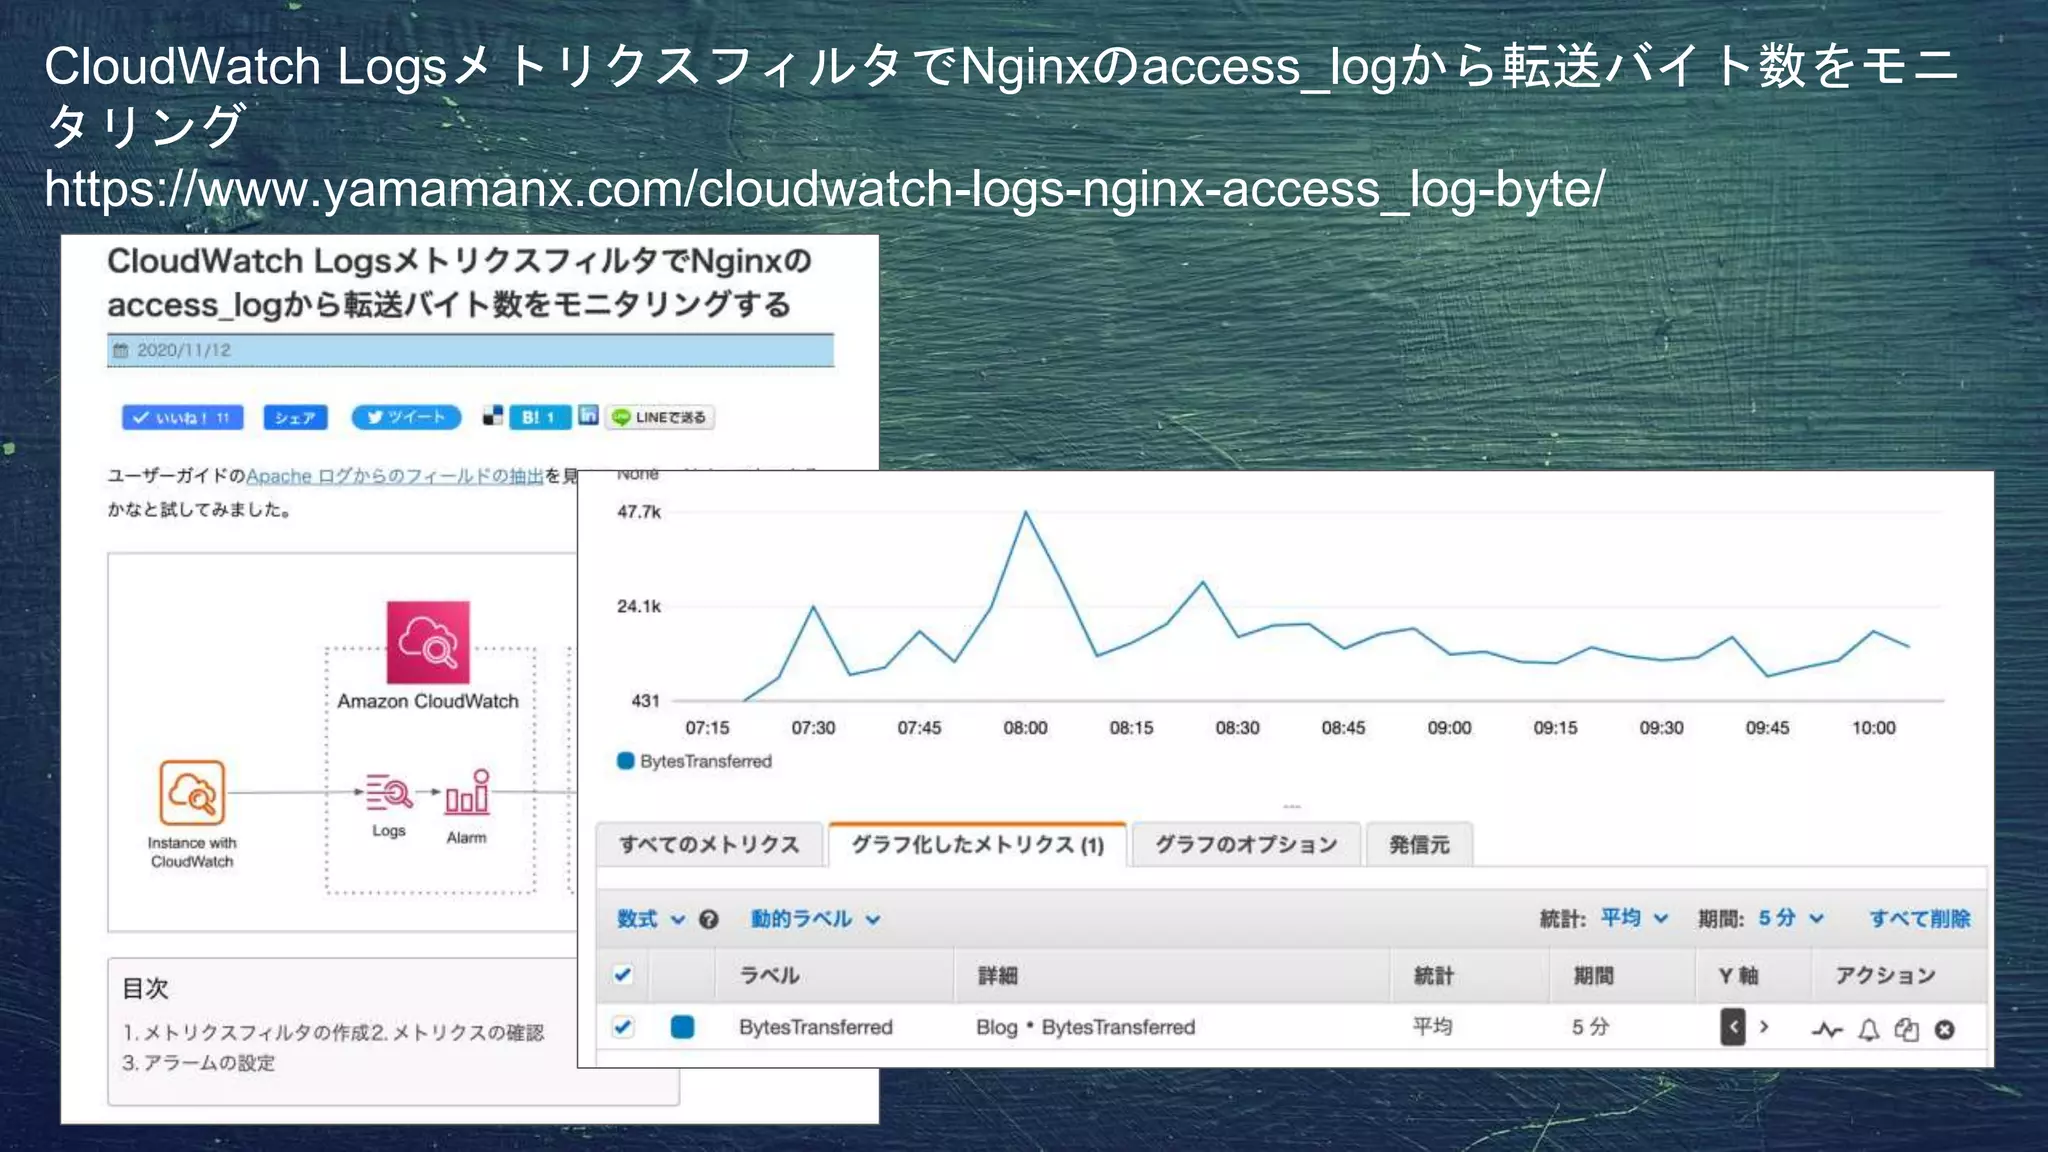Toggle the select-all header checkbox
The height and width of the screenshot is (1152, 2048).
pos(623,974)
